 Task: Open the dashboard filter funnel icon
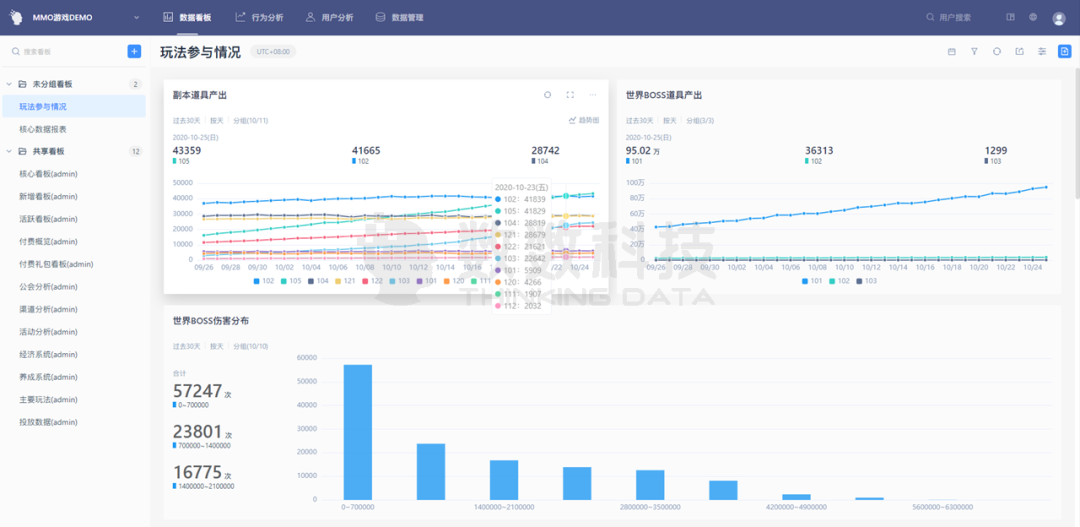point(974,52)
